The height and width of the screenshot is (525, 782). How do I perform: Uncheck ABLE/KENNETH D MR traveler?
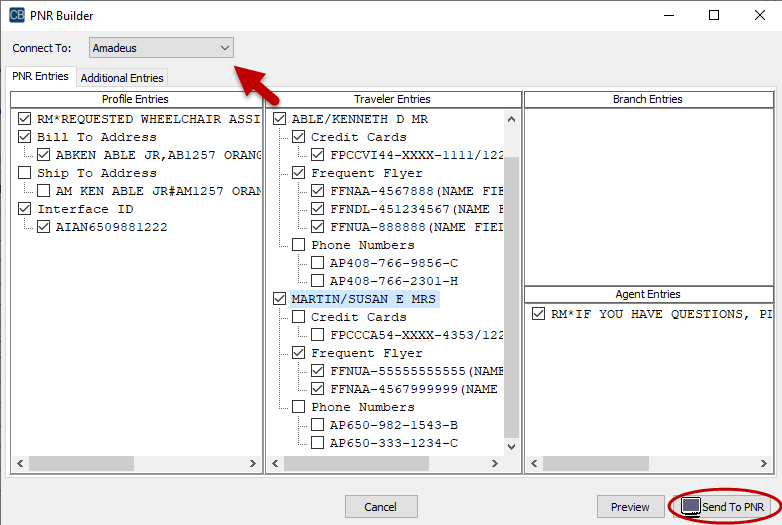tap(280, 119)
